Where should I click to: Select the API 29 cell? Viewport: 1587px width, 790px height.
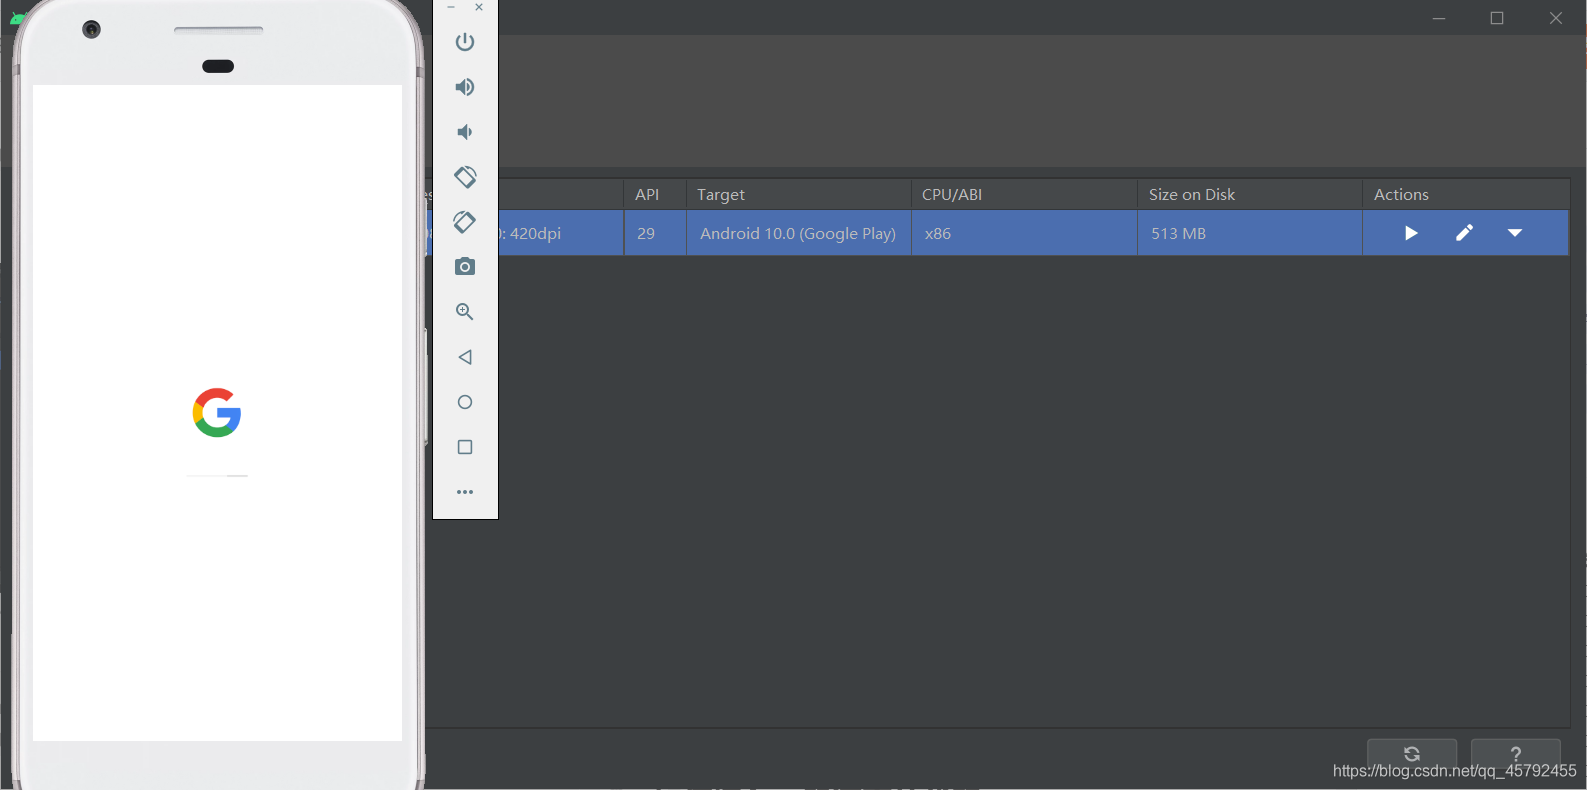[x=655, y=233]
